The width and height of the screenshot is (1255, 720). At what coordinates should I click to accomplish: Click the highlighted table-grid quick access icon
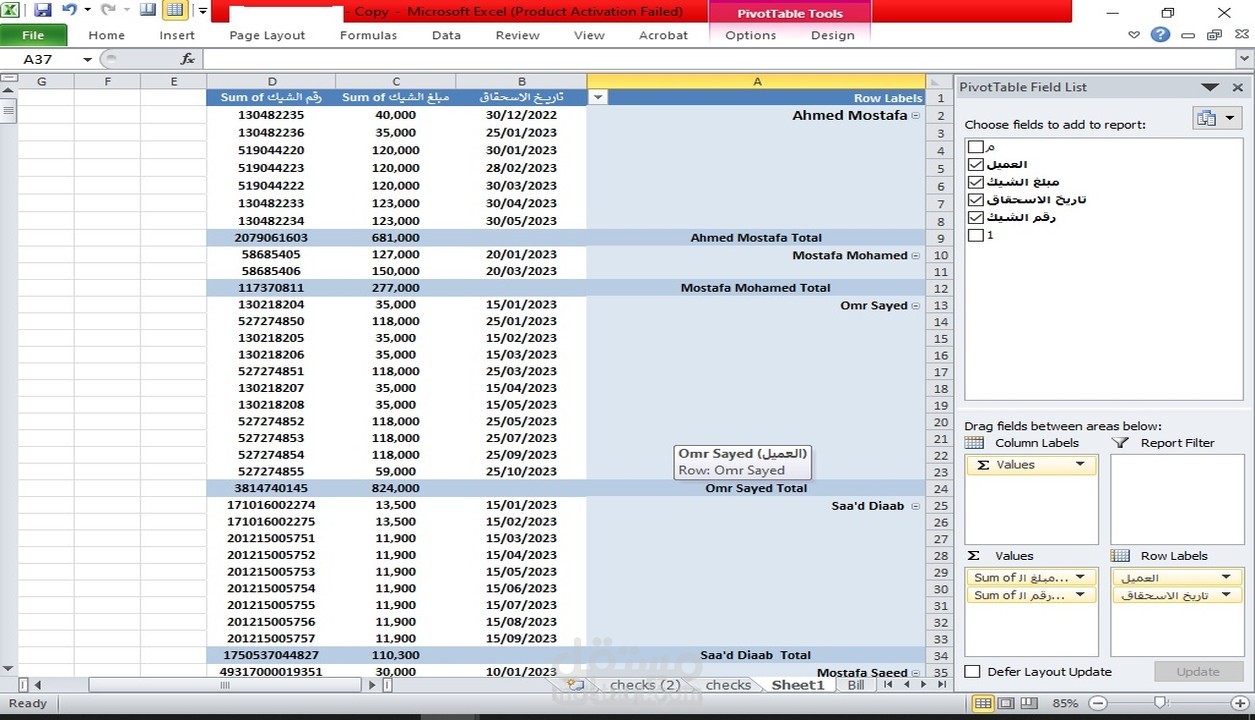coord(175,11)
